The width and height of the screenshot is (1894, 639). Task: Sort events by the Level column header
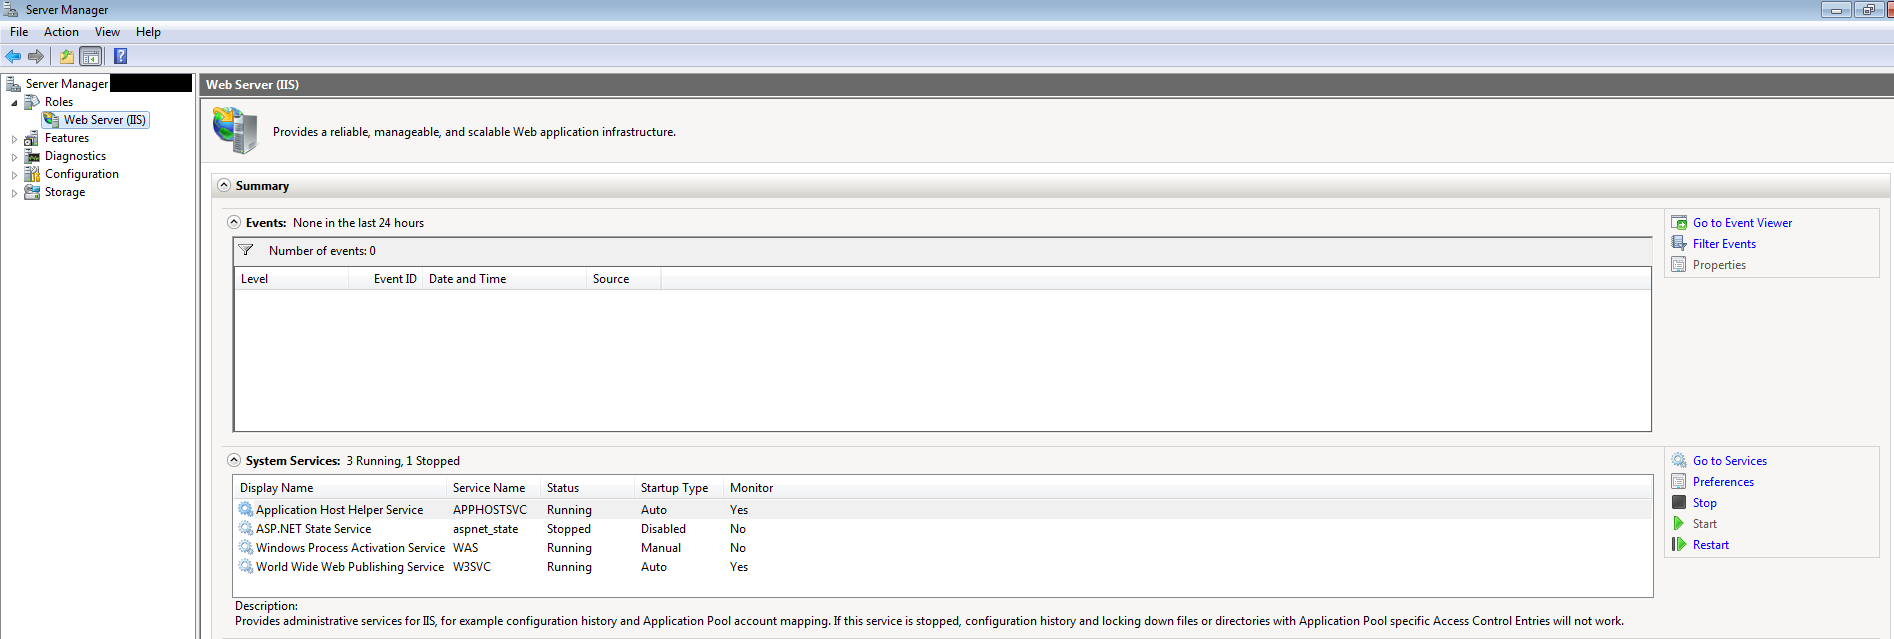(x=292, y=279)
